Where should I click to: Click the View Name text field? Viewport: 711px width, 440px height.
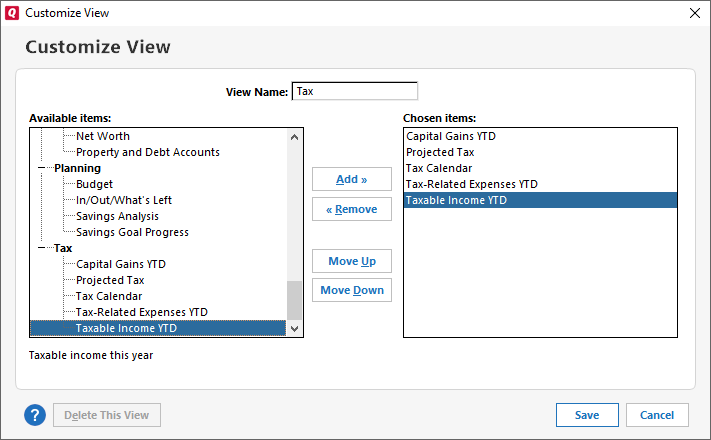tap(354, 91)
